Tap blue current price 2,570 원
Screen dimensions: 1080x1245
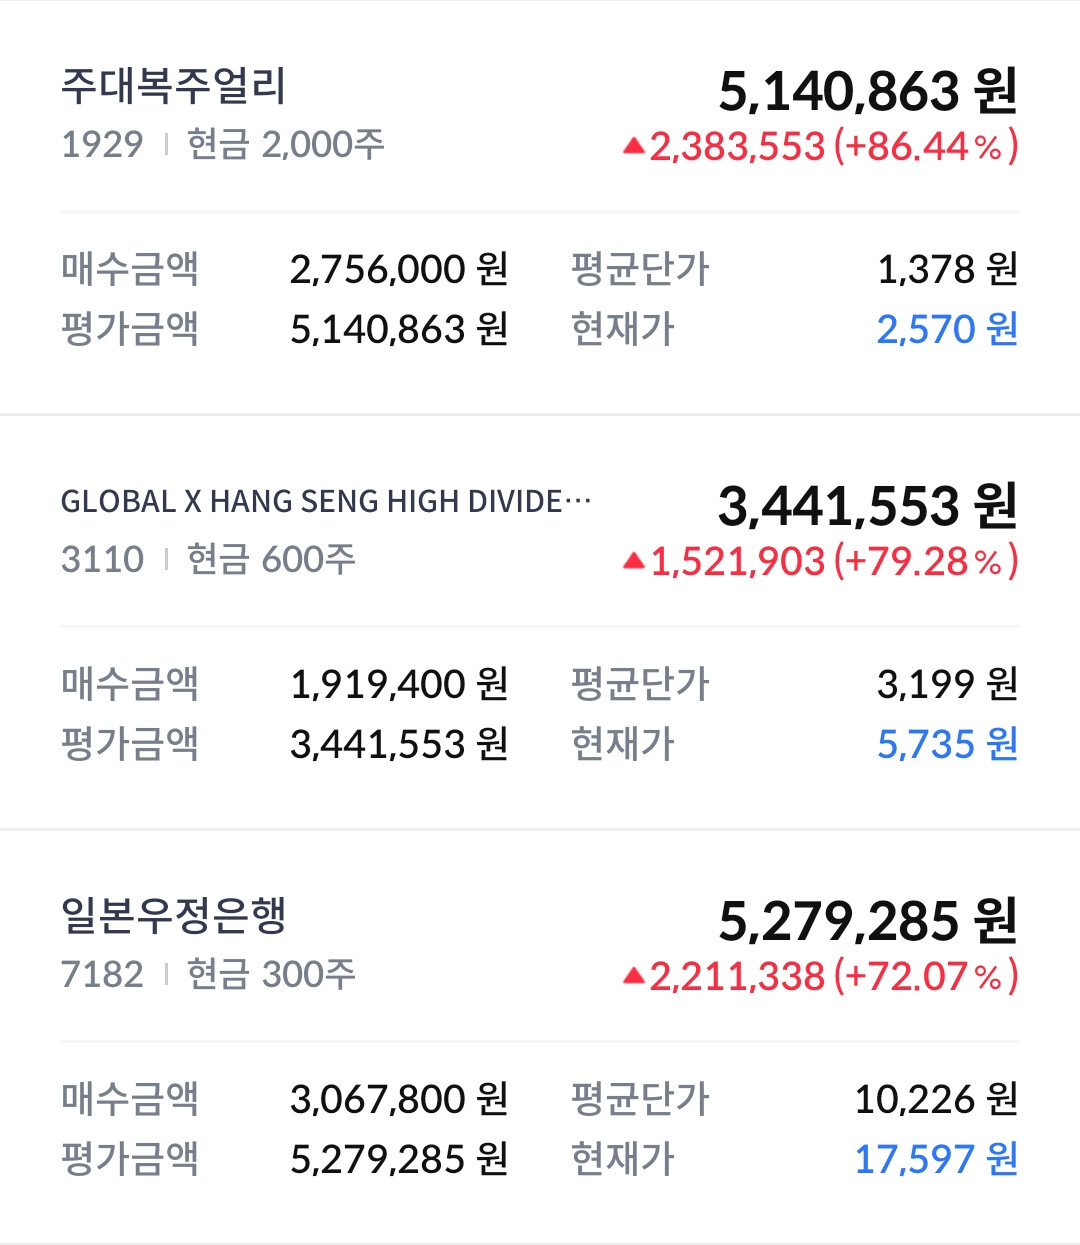(946, 329)
